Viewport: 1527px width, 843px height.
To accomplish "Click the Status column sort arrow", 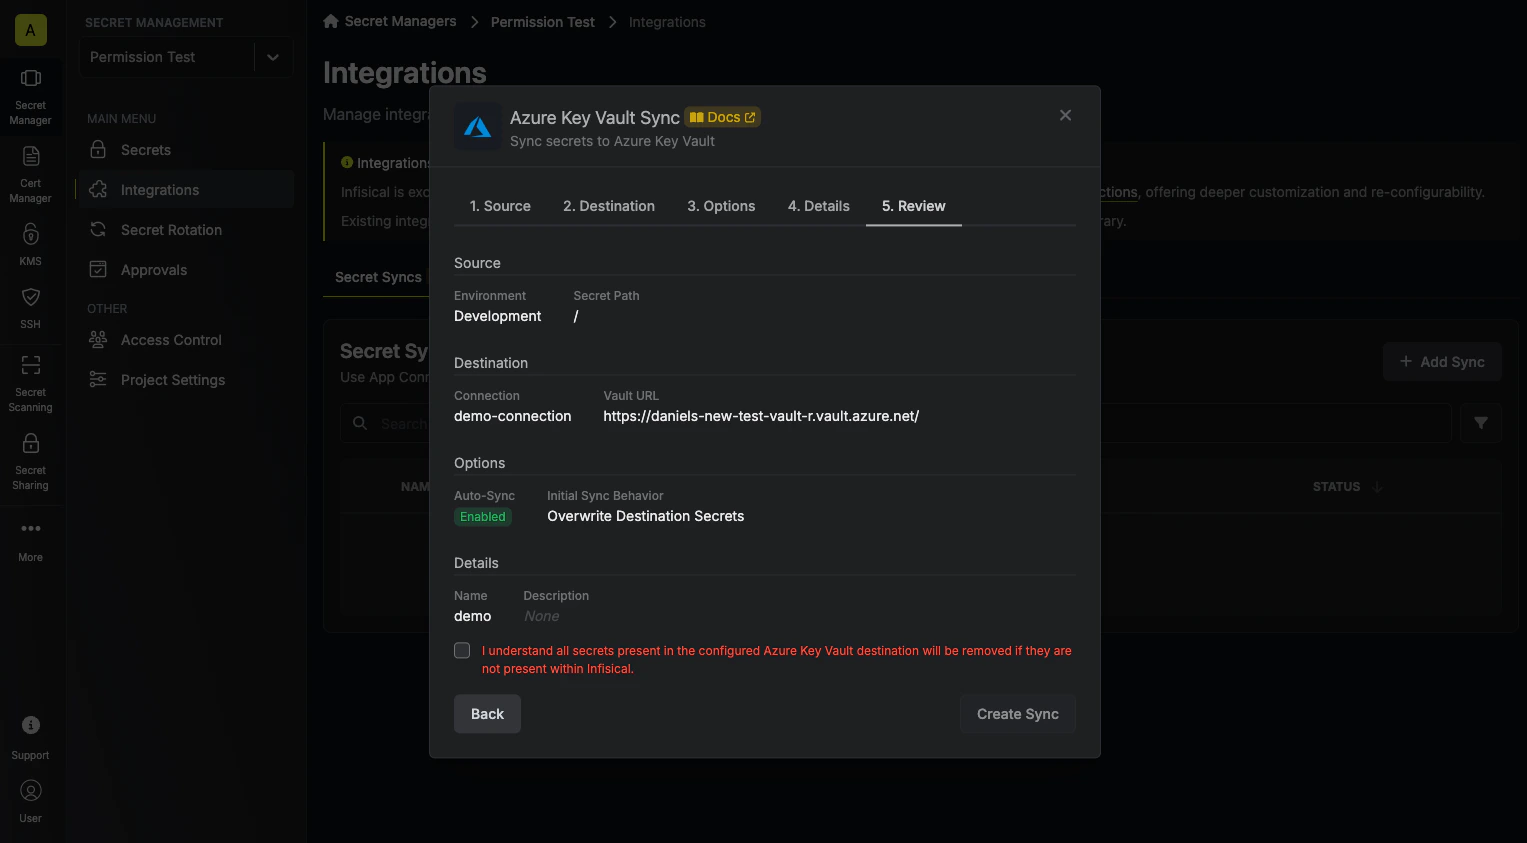I will click(x=1378, y=487).
